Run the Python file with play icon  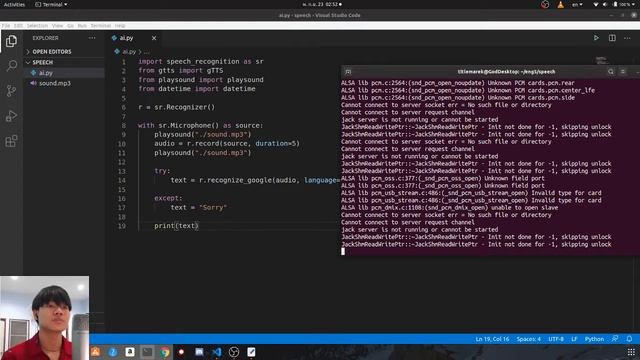596,38
